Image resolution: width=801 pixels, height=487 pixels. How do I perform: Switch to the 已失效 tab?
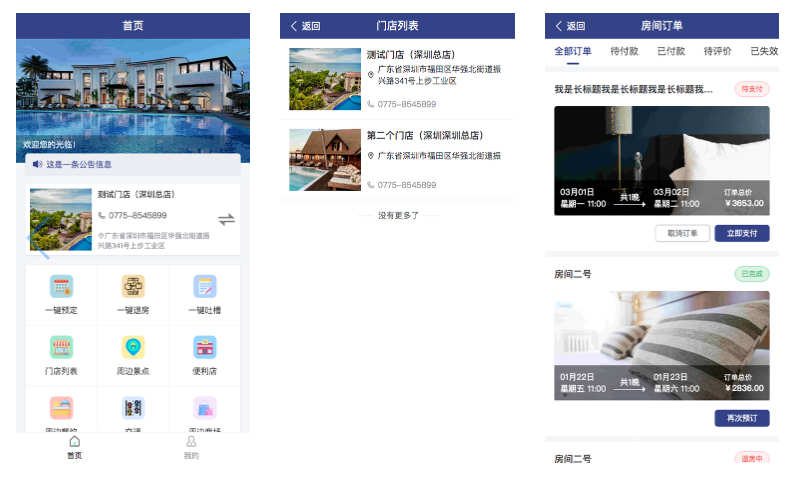click(764, 51)
